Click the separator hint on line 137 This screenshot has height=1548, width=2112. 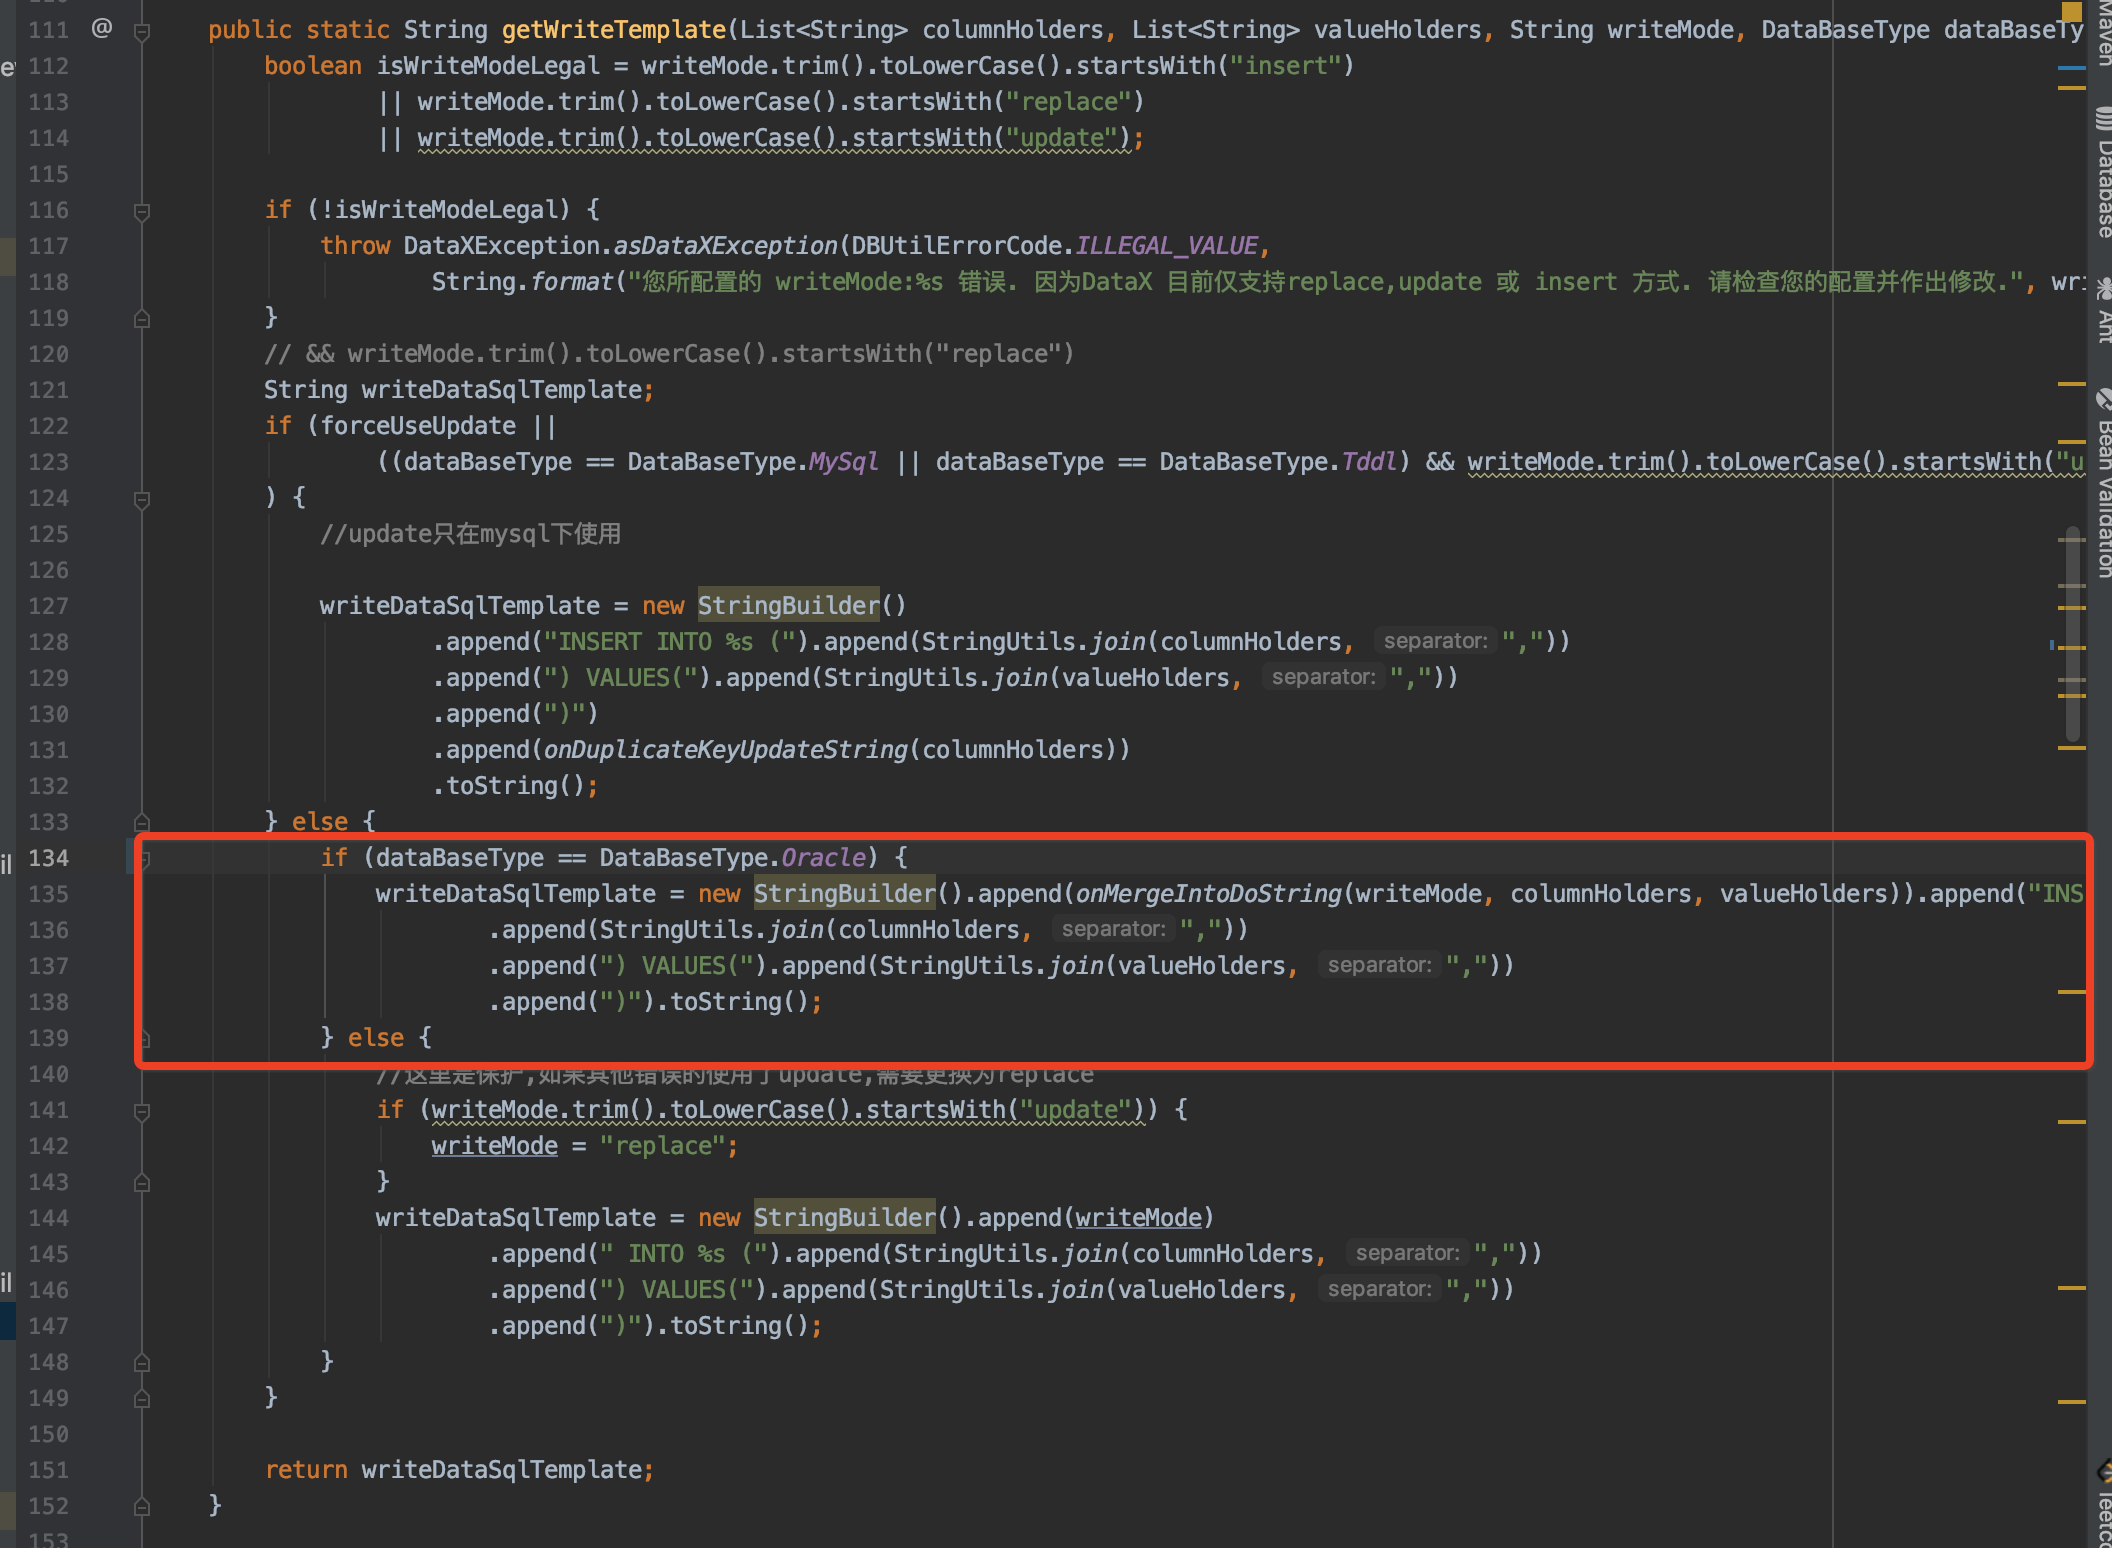(x=1380, y=965)
